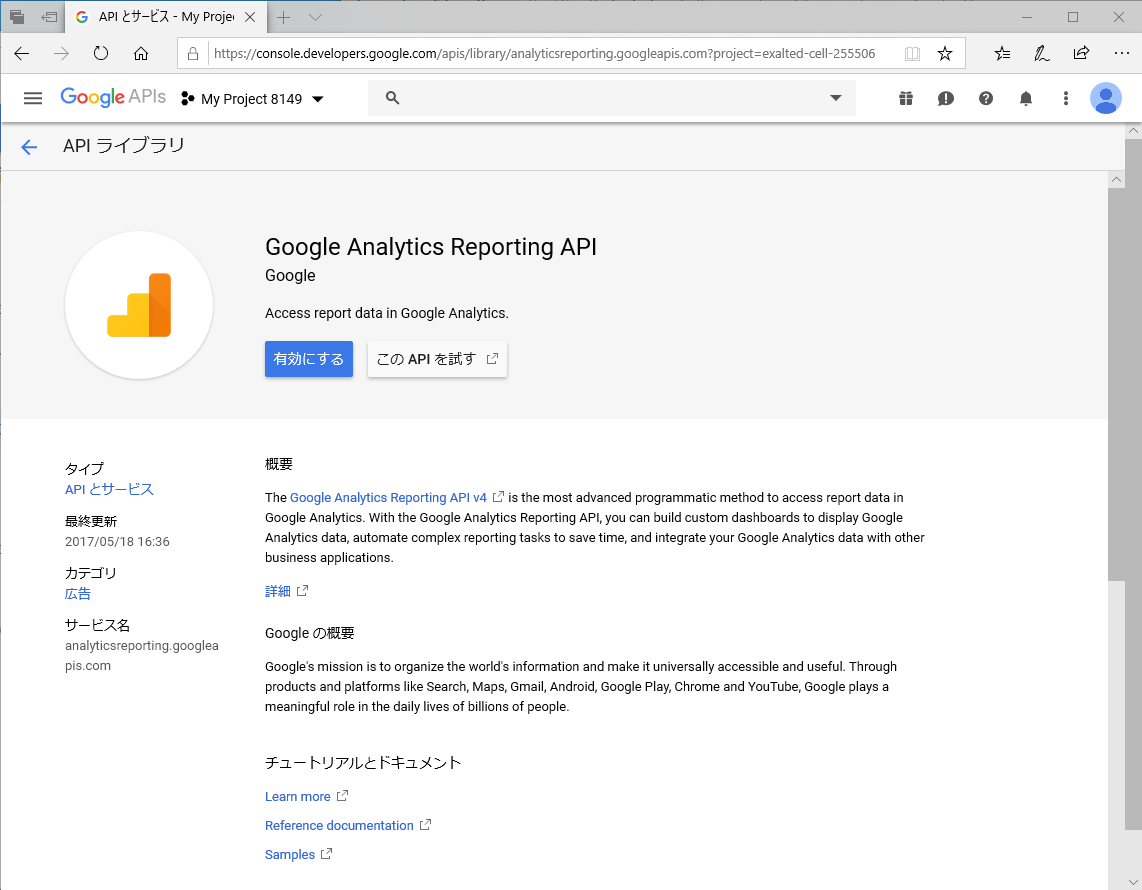This screenshot has height=890, width=1142.
Task: Open add notes pen icon
Action: (1041, 53)
